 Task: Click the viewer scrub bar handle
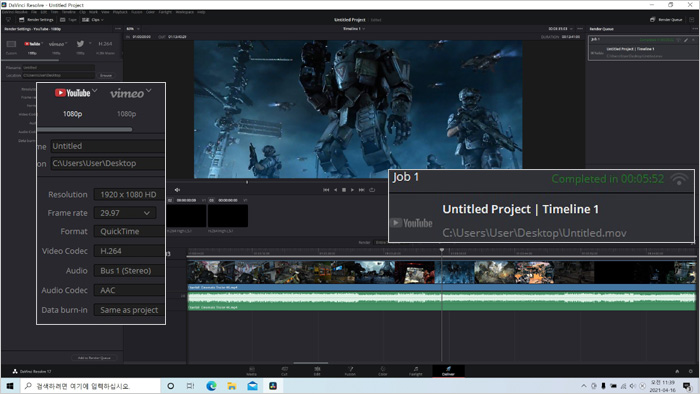247,182
